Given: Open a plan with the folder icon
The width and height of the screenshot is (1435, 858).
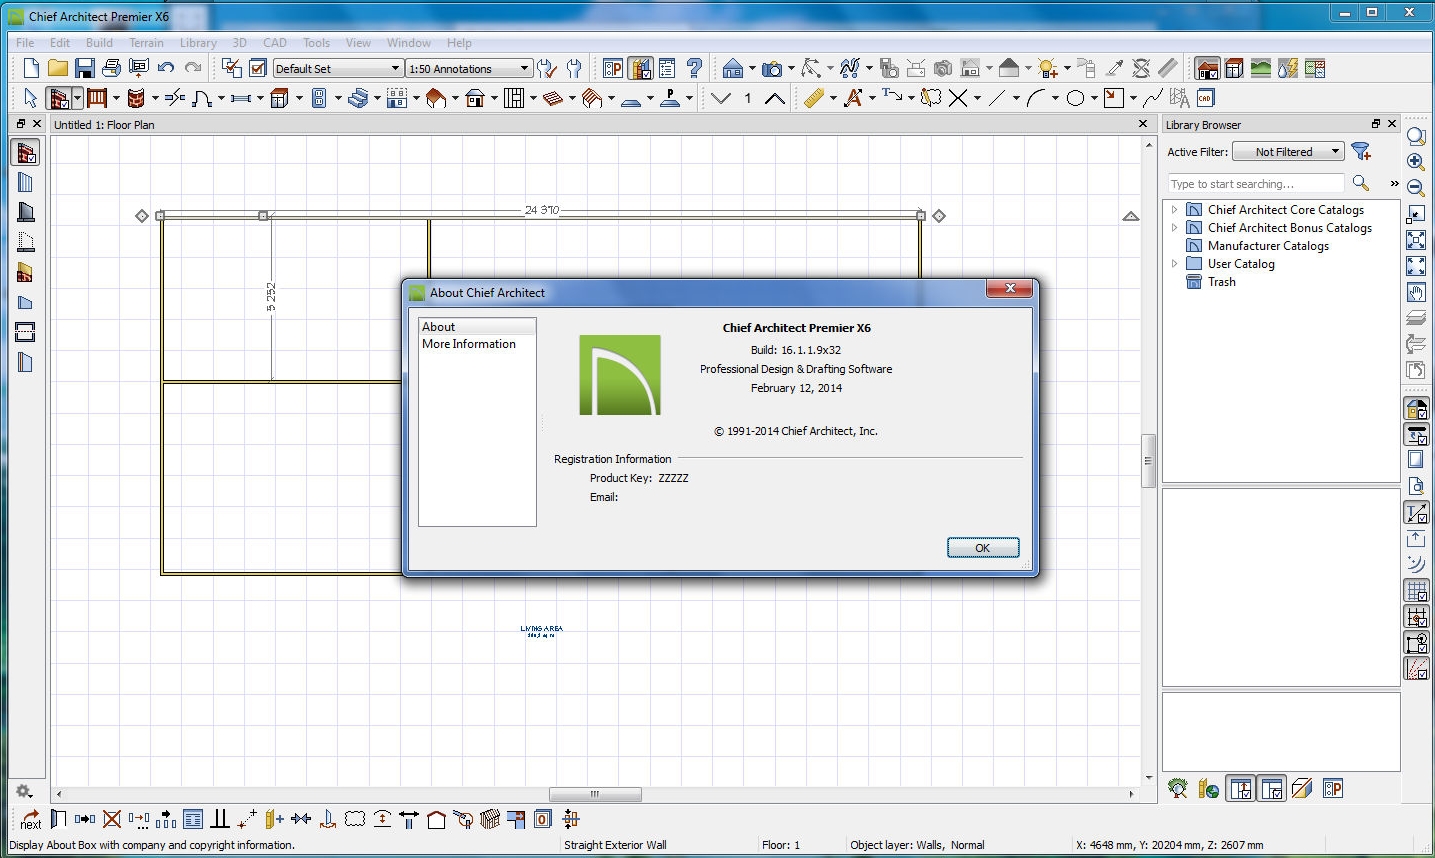Looking at the screenshot, I should [58, 68].
